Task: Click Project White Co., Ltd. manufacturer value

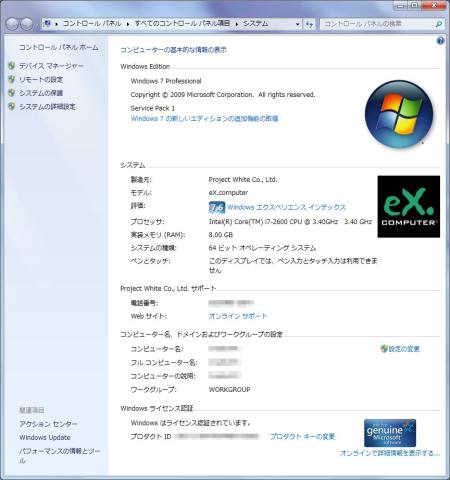Action: pos(243,180)
